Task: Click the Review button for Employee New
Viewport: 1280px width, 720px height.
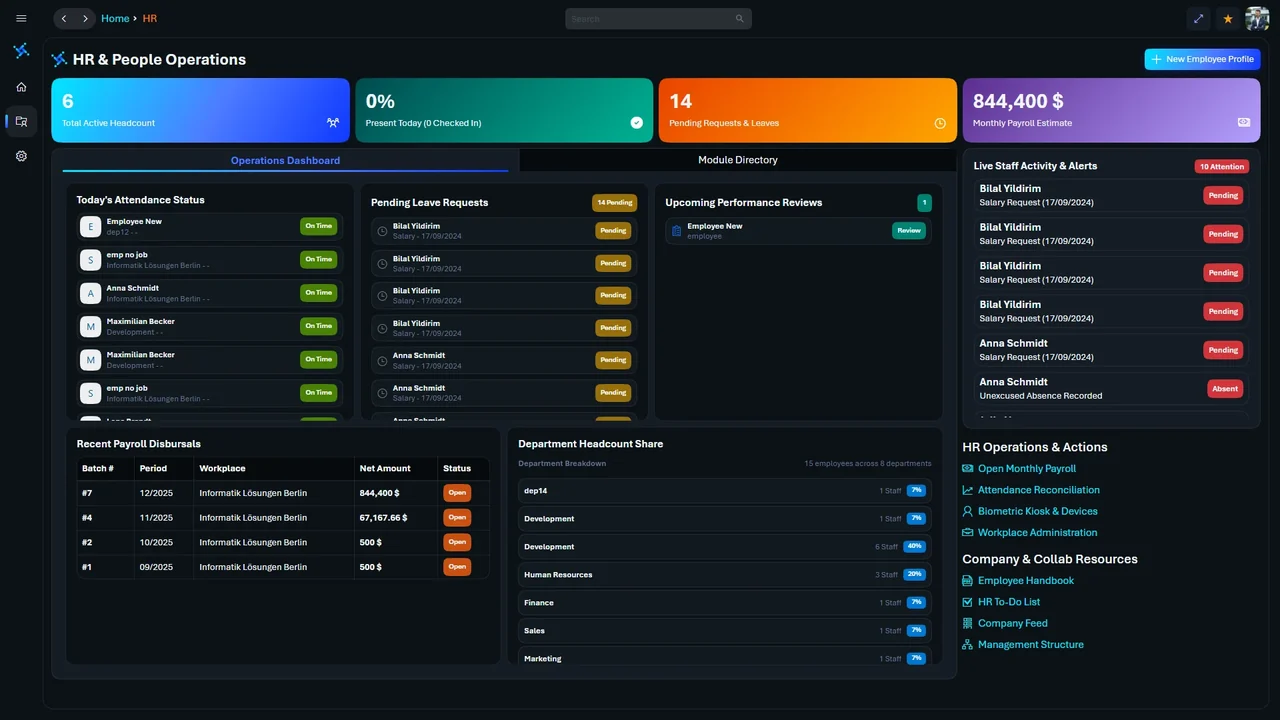Action: (x=909, y=230)
